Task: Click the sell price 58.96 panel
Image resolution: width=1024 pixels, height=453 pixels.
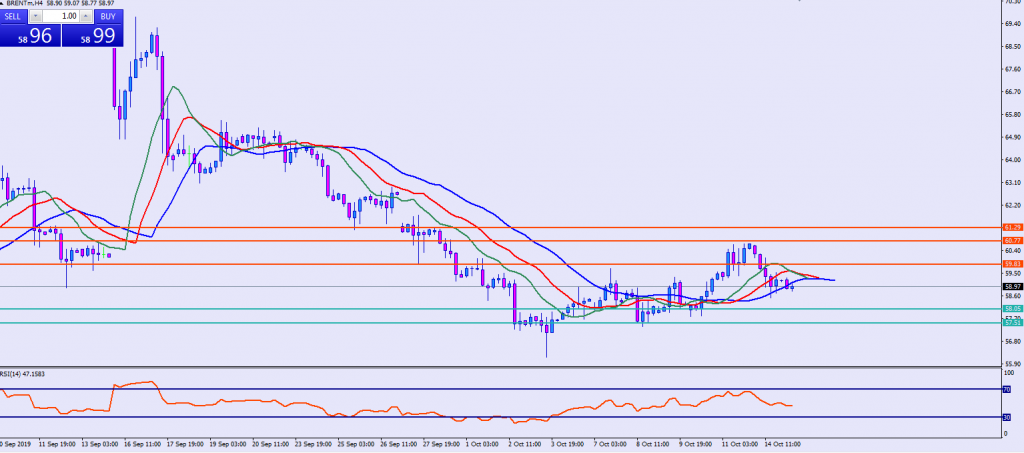Action: pyautogui.click(x=30, y=36)
